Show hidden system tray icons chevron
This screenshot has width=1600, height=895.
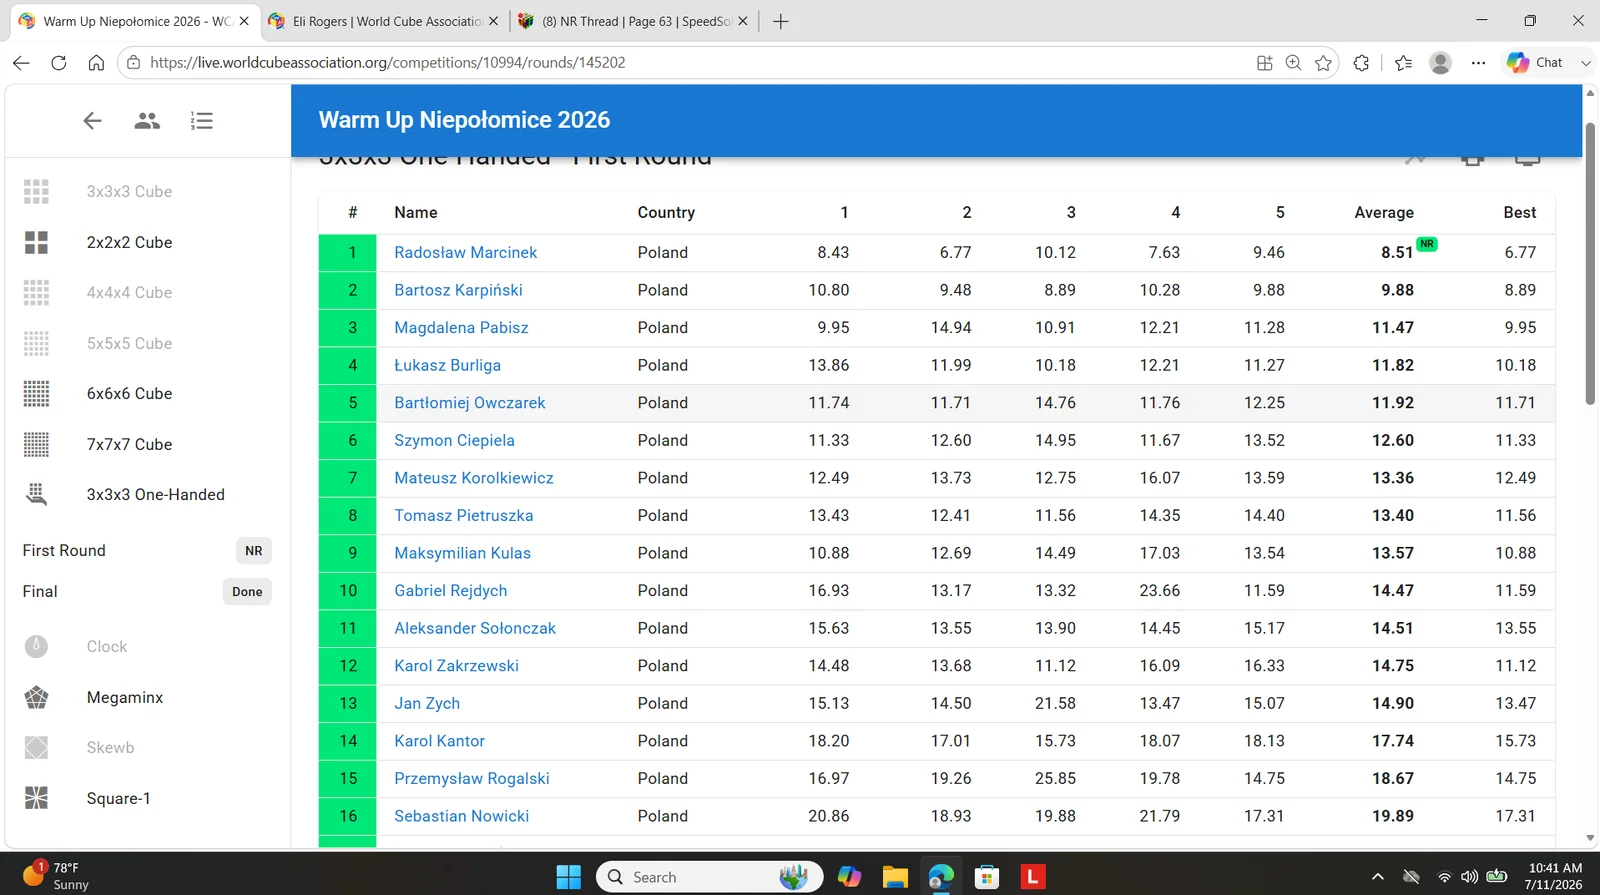point(1377,877)
